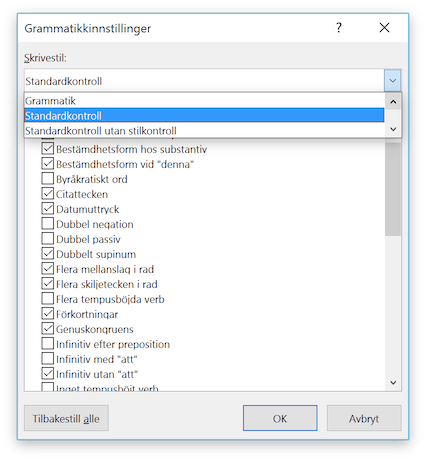Click dropdown list scroll up arrow
Screen dimensions: 426x461
coord(393,101)
